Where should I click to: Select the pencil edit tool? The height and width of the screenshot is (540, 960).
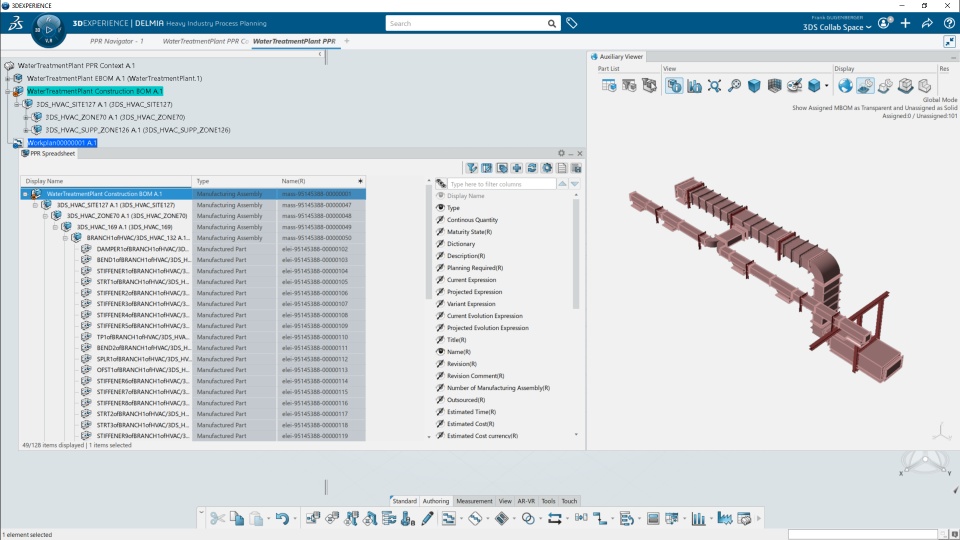coord(427,519)
